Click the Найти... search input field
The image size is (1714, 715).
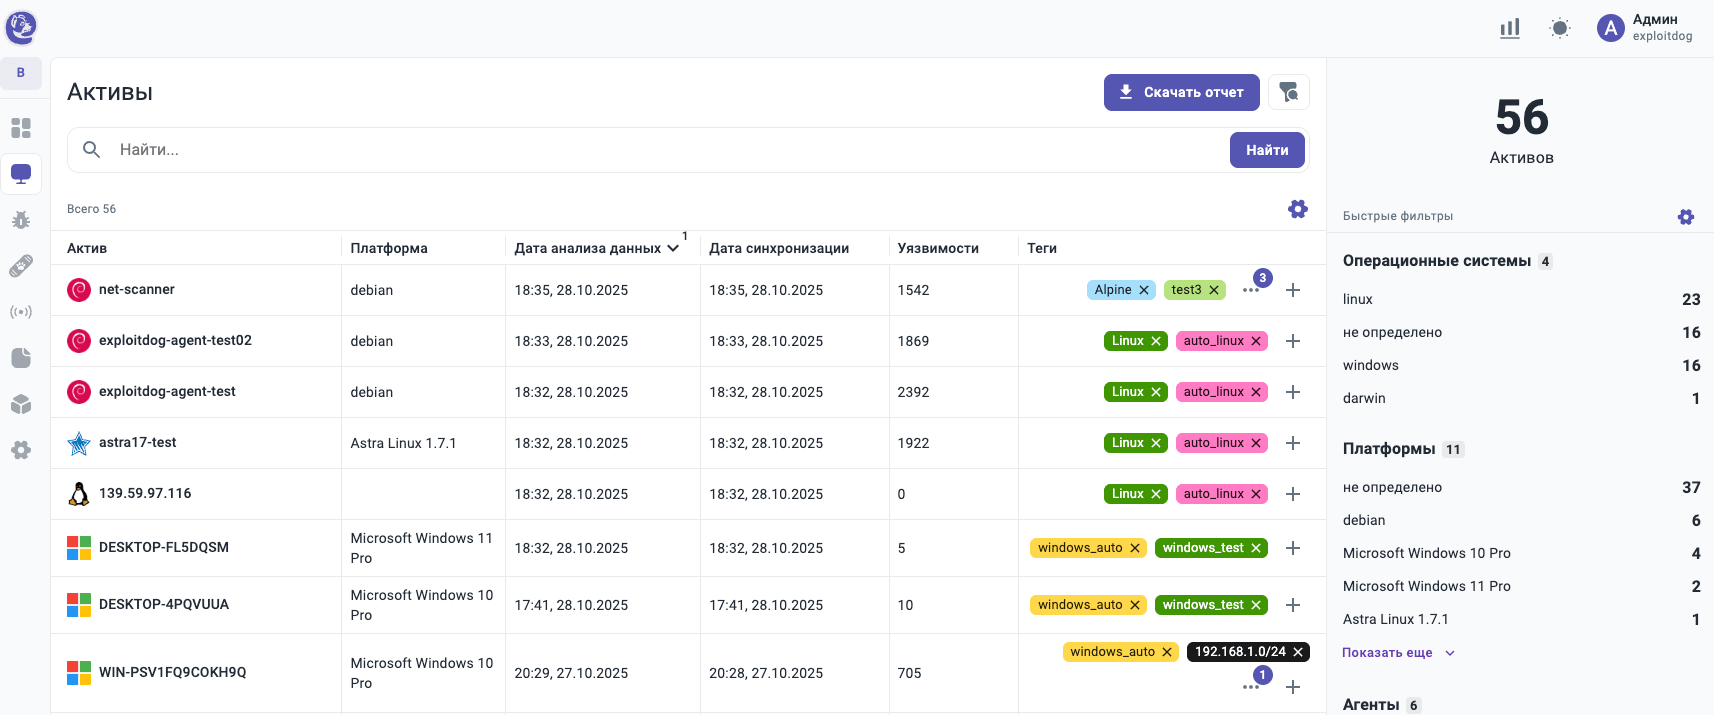point(660,150)
